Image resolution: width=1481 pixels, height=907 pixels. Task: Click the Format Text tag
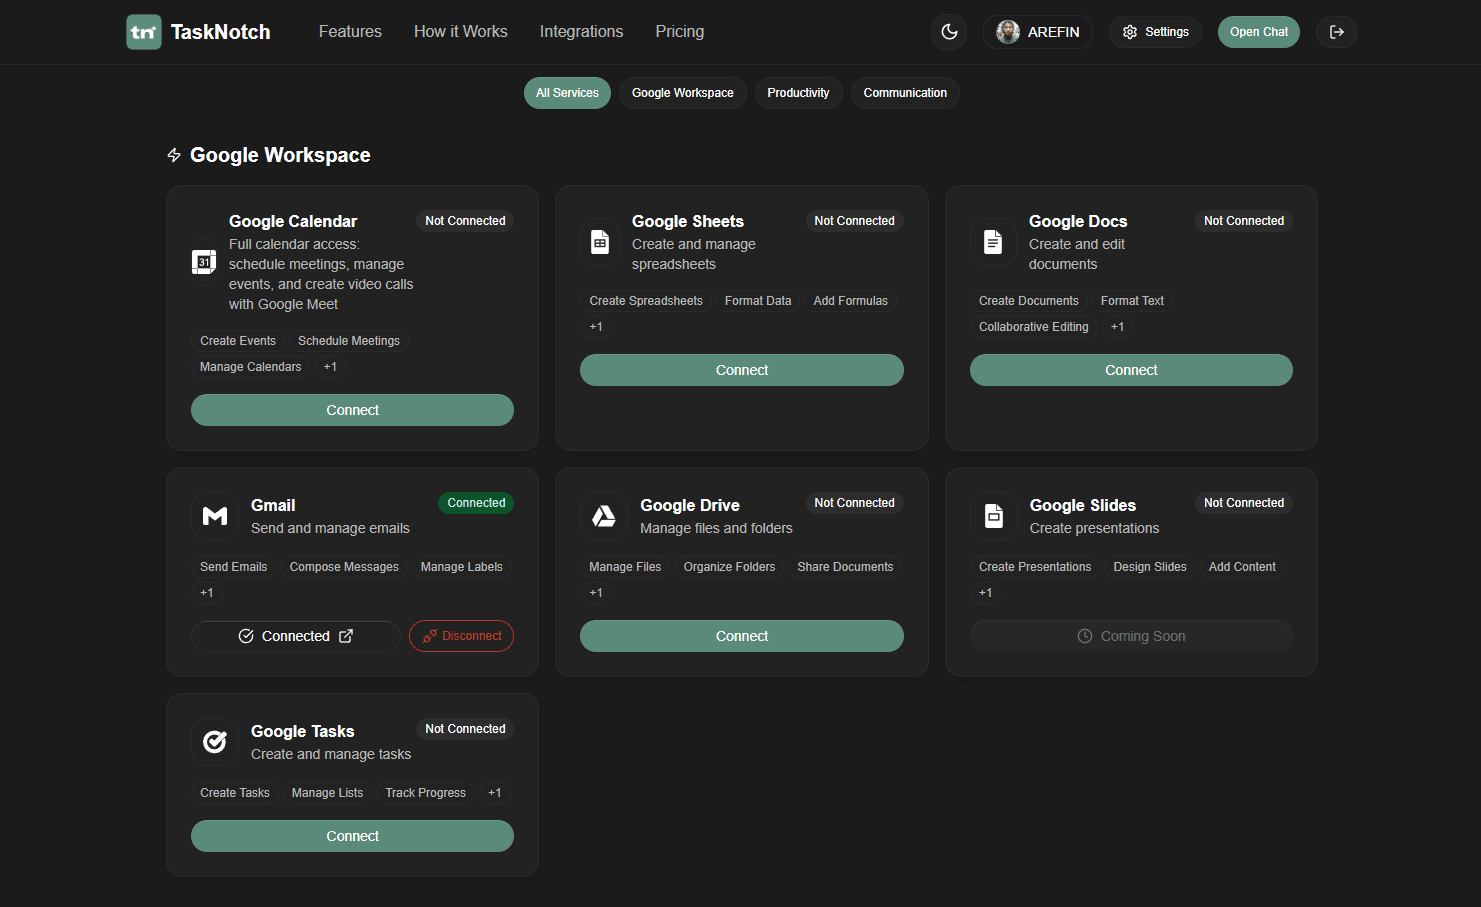(1132, 301)
